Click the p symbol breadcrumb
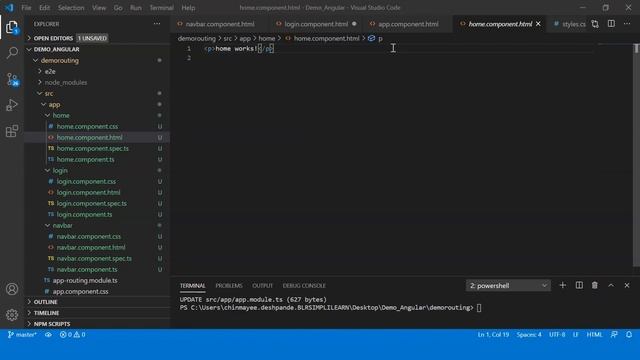 376,38
